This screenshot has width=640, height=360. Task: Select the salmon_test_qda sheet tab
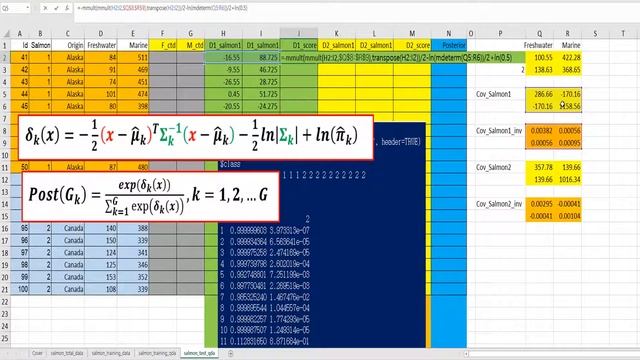pos(199,353)
